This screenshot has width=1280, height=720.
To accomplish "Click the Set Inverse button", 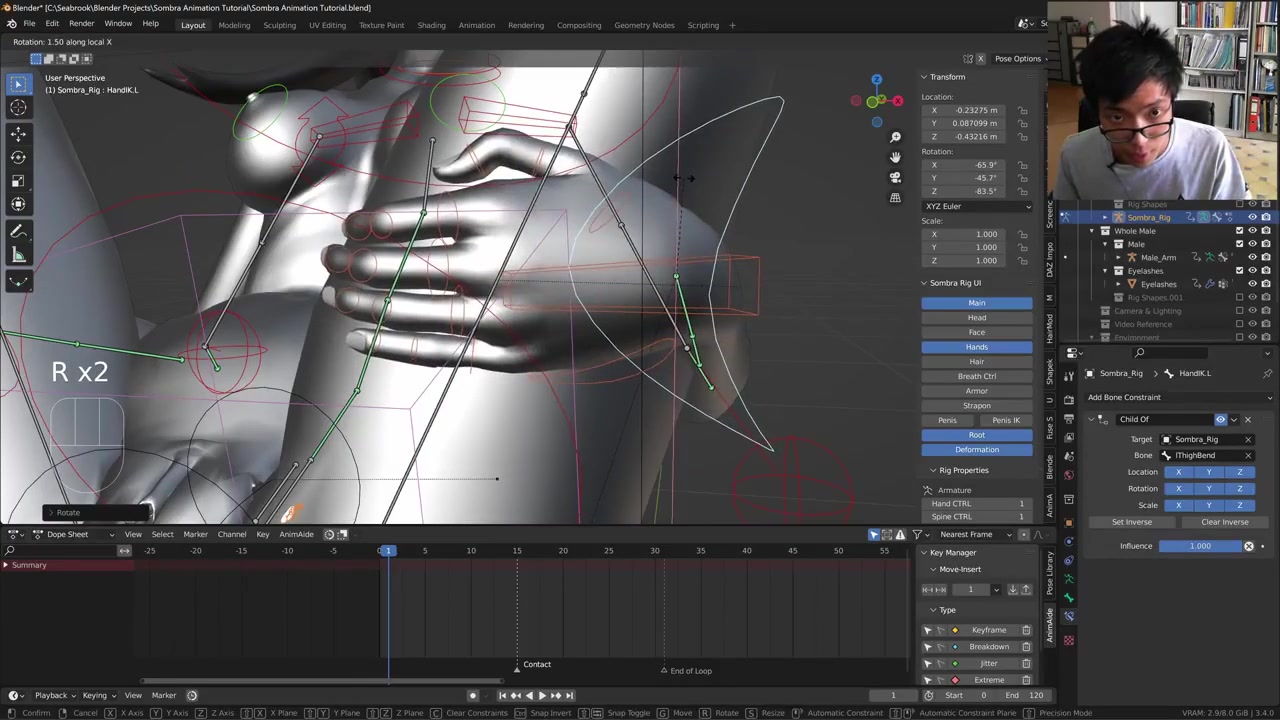I will tap(1132, 522).
